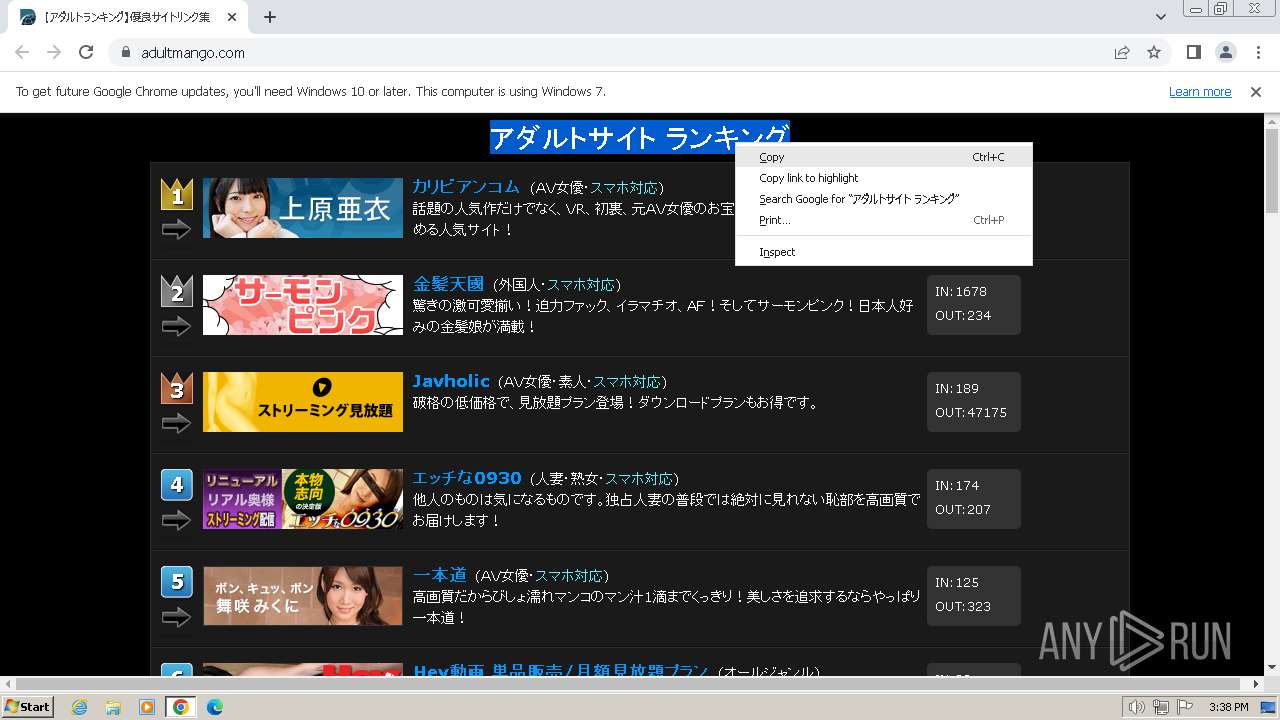Open the Chrome three-dot menu
The height and width of the screenshot is (720, 1280).
click(1257, 52)
